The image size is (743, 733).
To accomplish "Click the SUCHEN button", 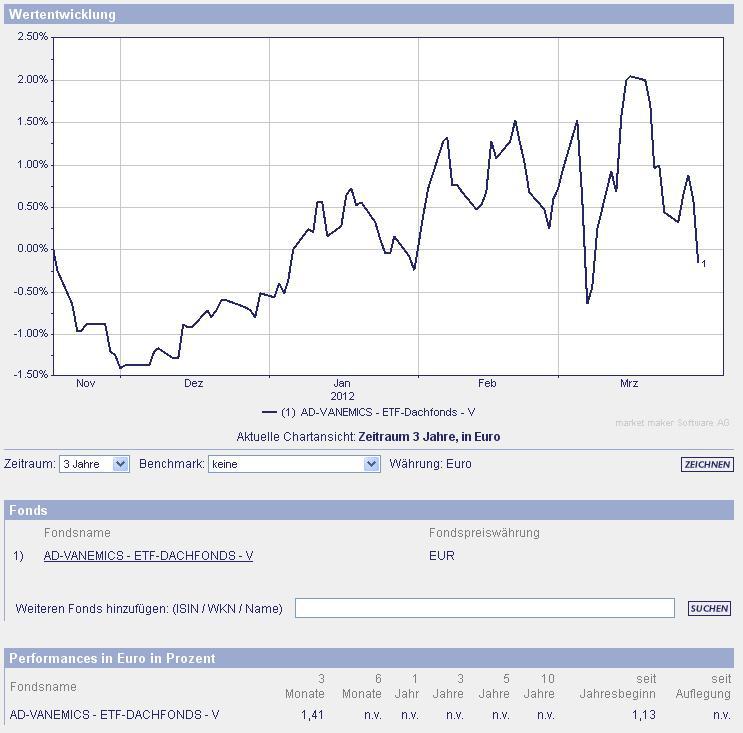I will (709, 608).
